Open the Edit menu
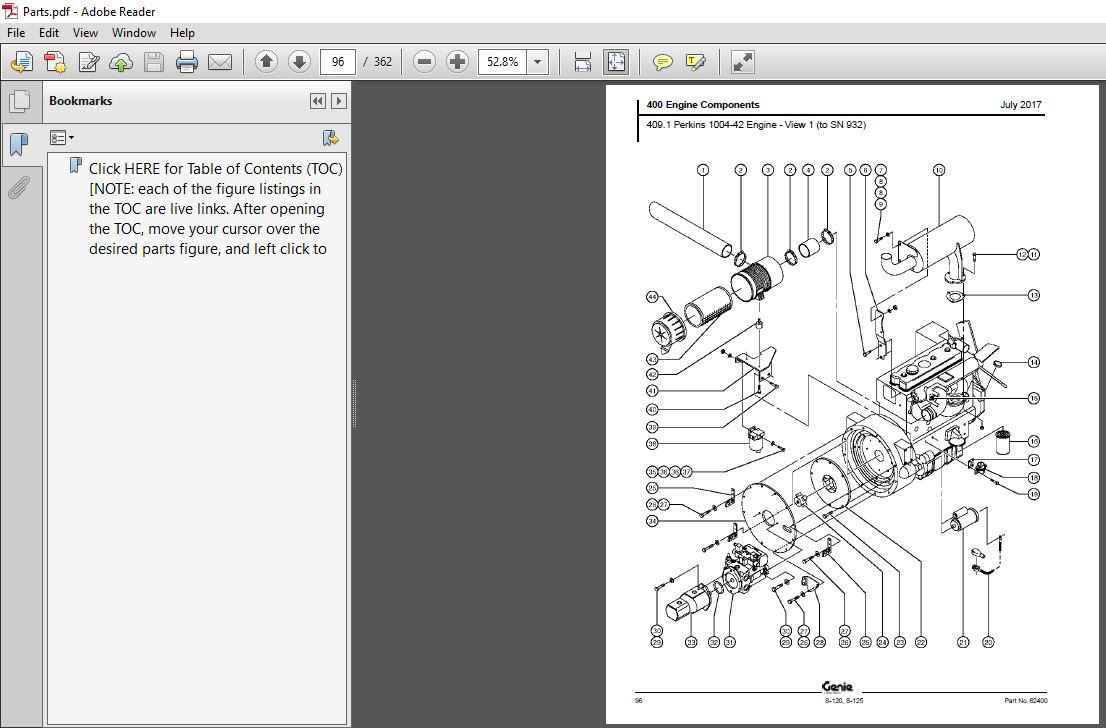The image size is (1106, 728). (x=49, y=32)
